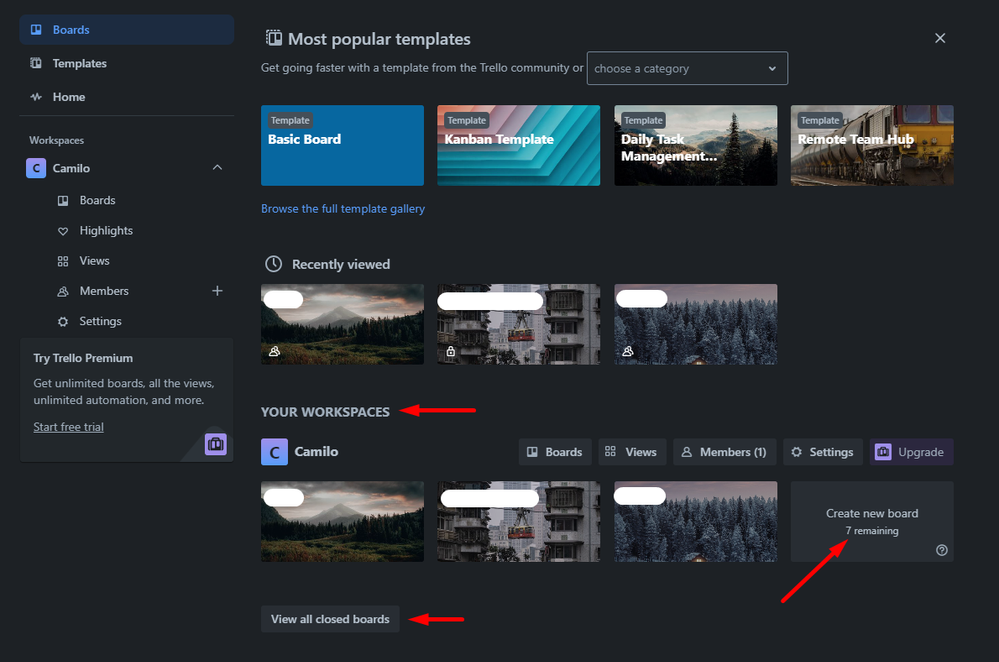Open the Basic Board template

pos(342,145)
